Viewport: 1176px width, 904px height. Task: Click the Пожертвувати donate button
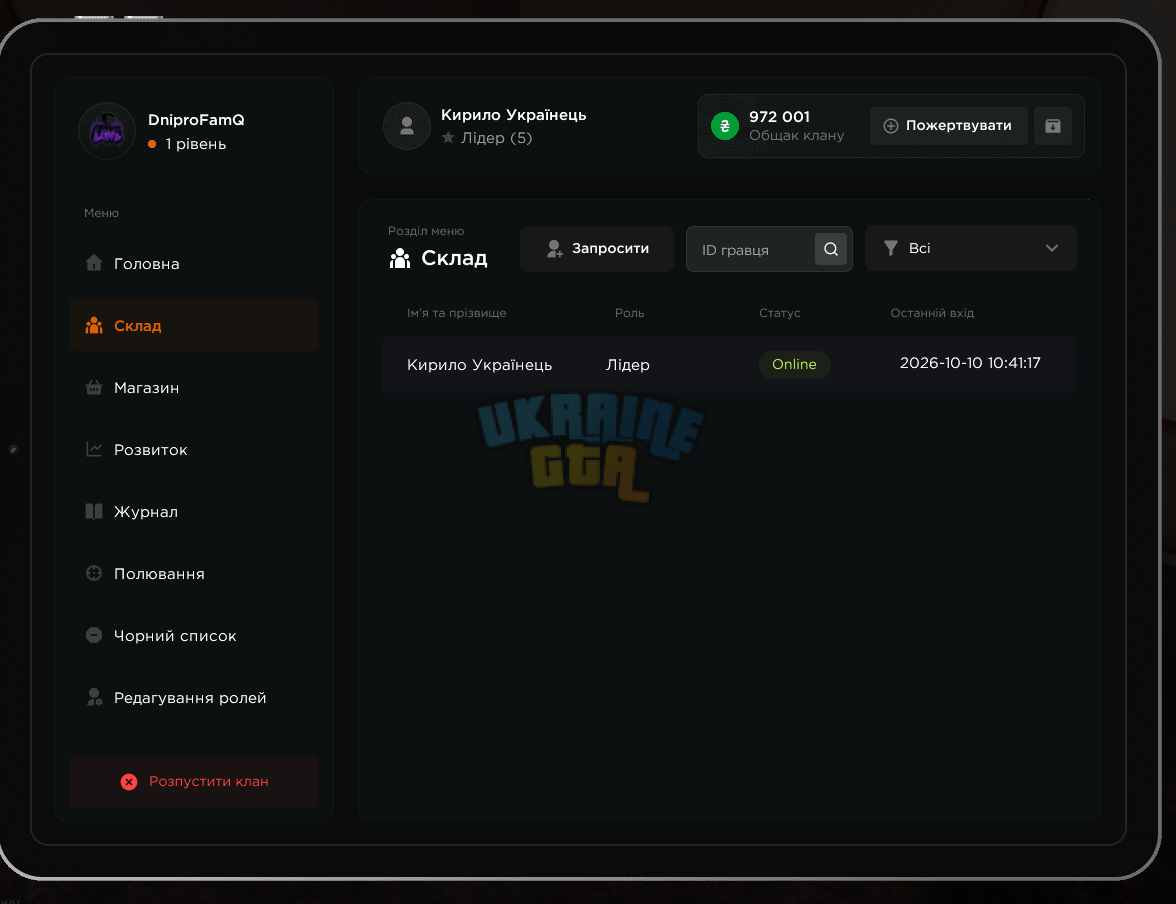coord(949,126)
